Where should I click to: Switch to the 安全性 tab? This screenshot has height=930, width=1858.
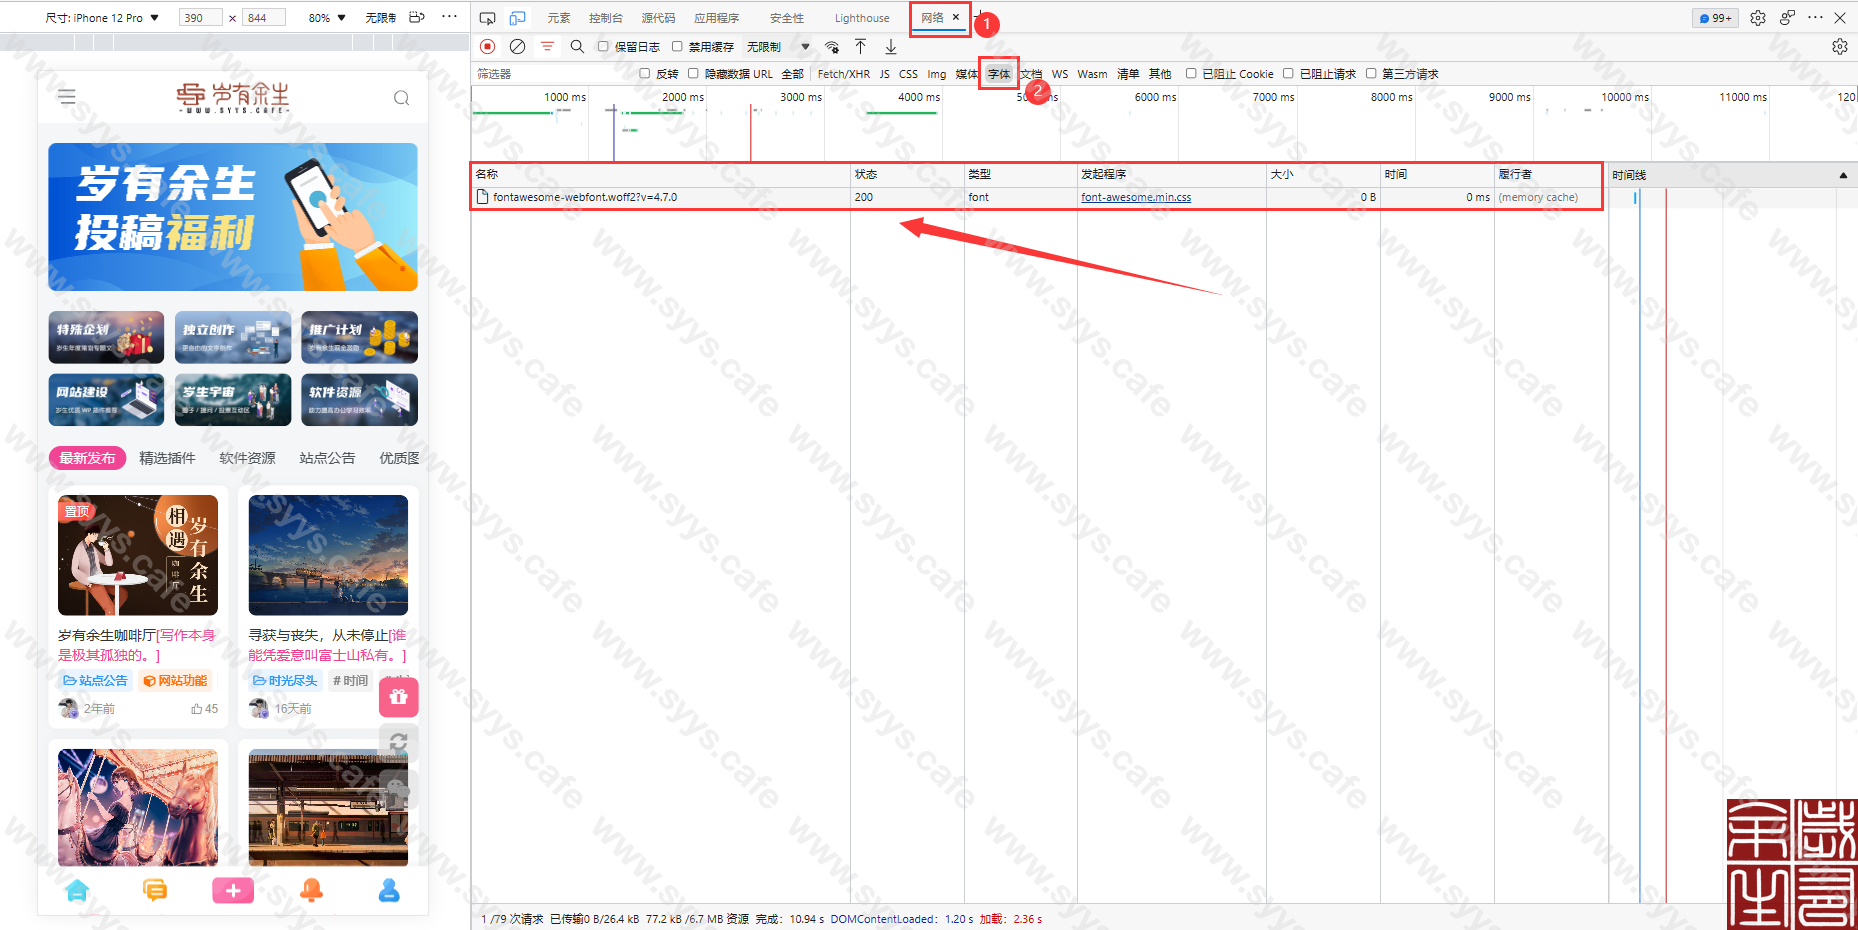pos(787,18)
